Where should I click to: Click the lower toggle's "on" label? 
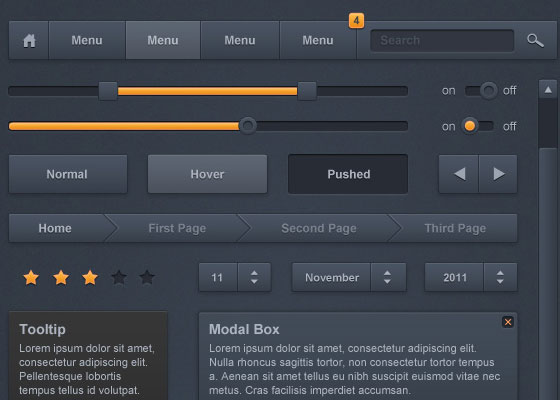[449, 126]
